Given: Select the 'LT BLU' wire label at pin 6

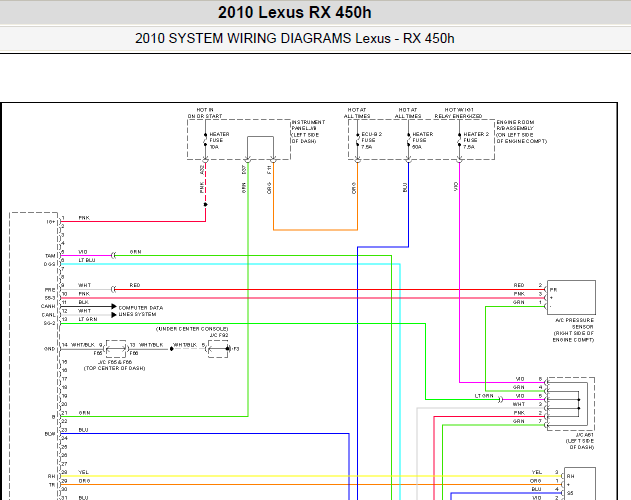Looking at the screenshot, I should coord(87,260).
